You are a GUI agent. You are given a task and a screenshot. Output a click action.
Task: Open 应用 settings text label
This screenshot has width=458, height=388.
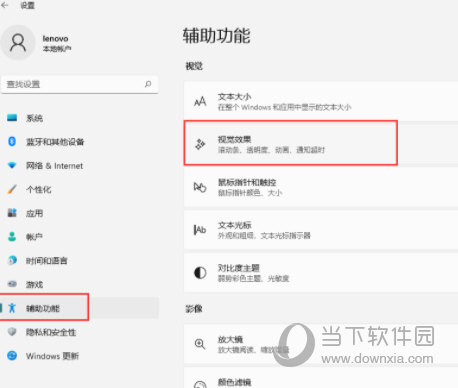34,213
